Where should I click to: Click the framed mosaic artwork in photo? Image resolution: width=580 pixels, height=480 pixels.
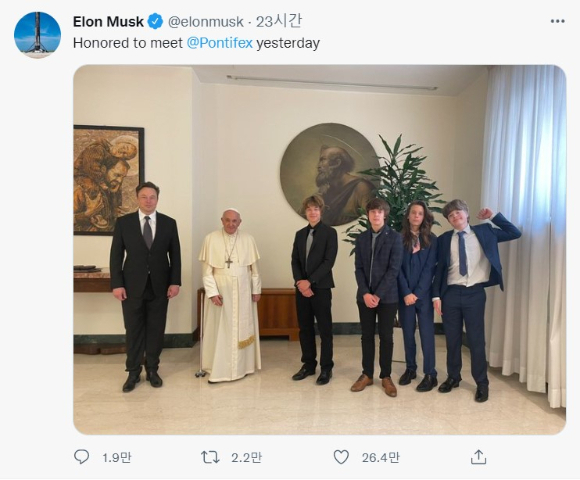pyautogui.click(x=109, y=180)
